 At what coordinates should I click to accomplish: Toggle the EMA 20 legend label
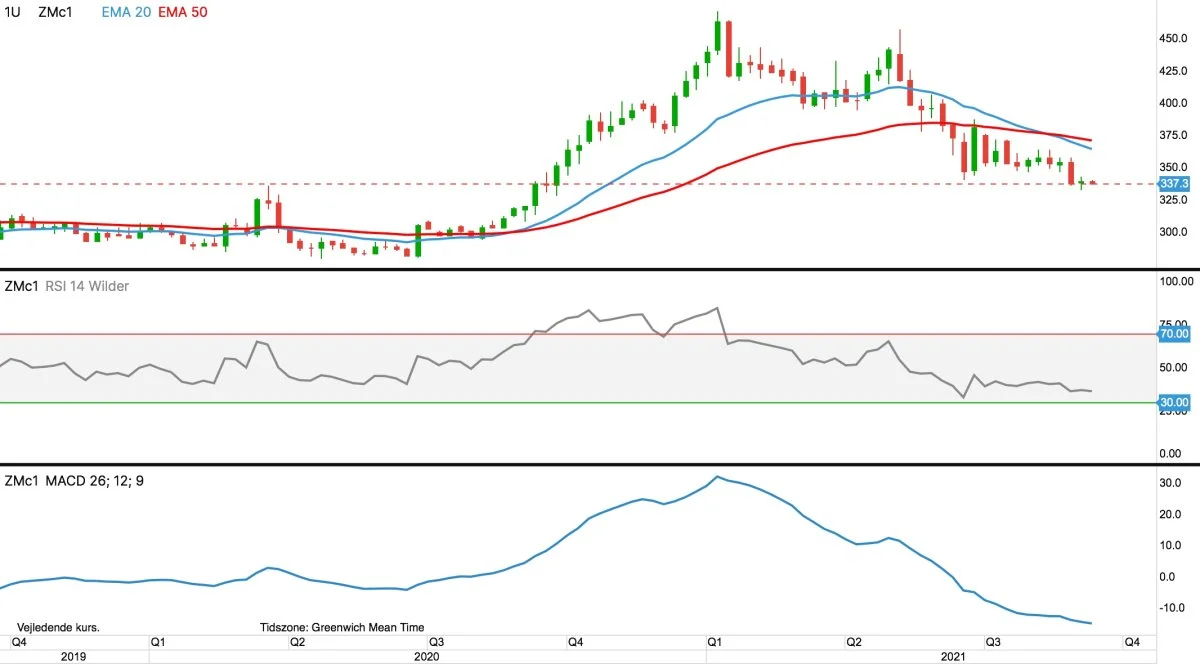[x=127, y=12]
